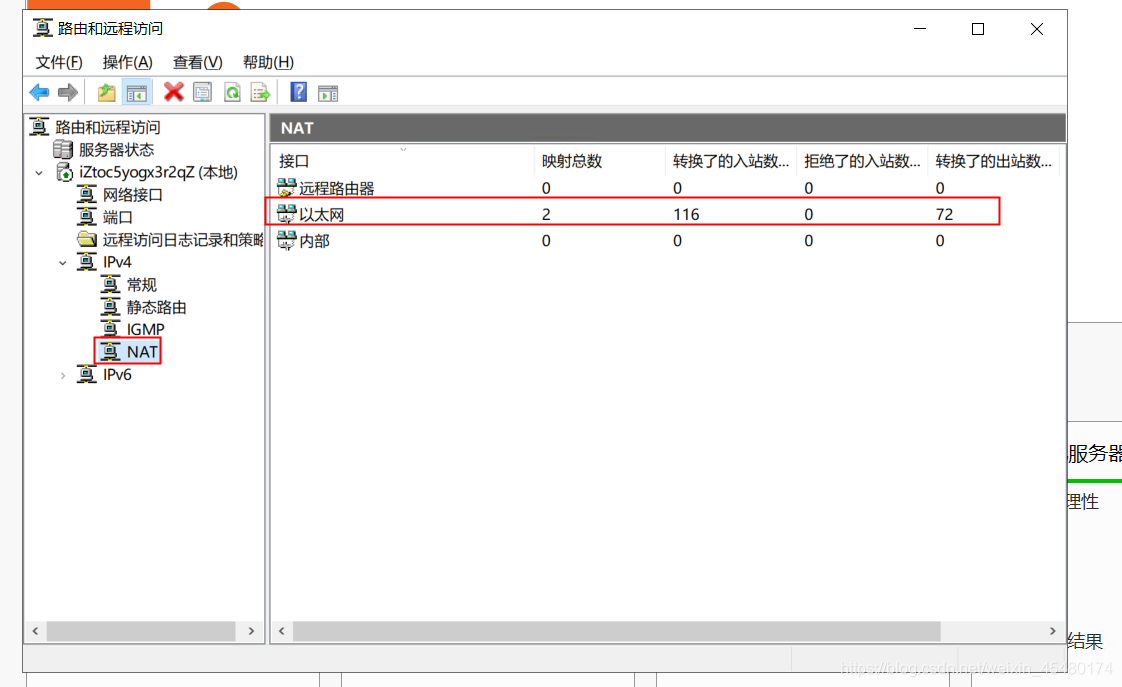Open the properties toolbar icon

click(x=203, y=92)
